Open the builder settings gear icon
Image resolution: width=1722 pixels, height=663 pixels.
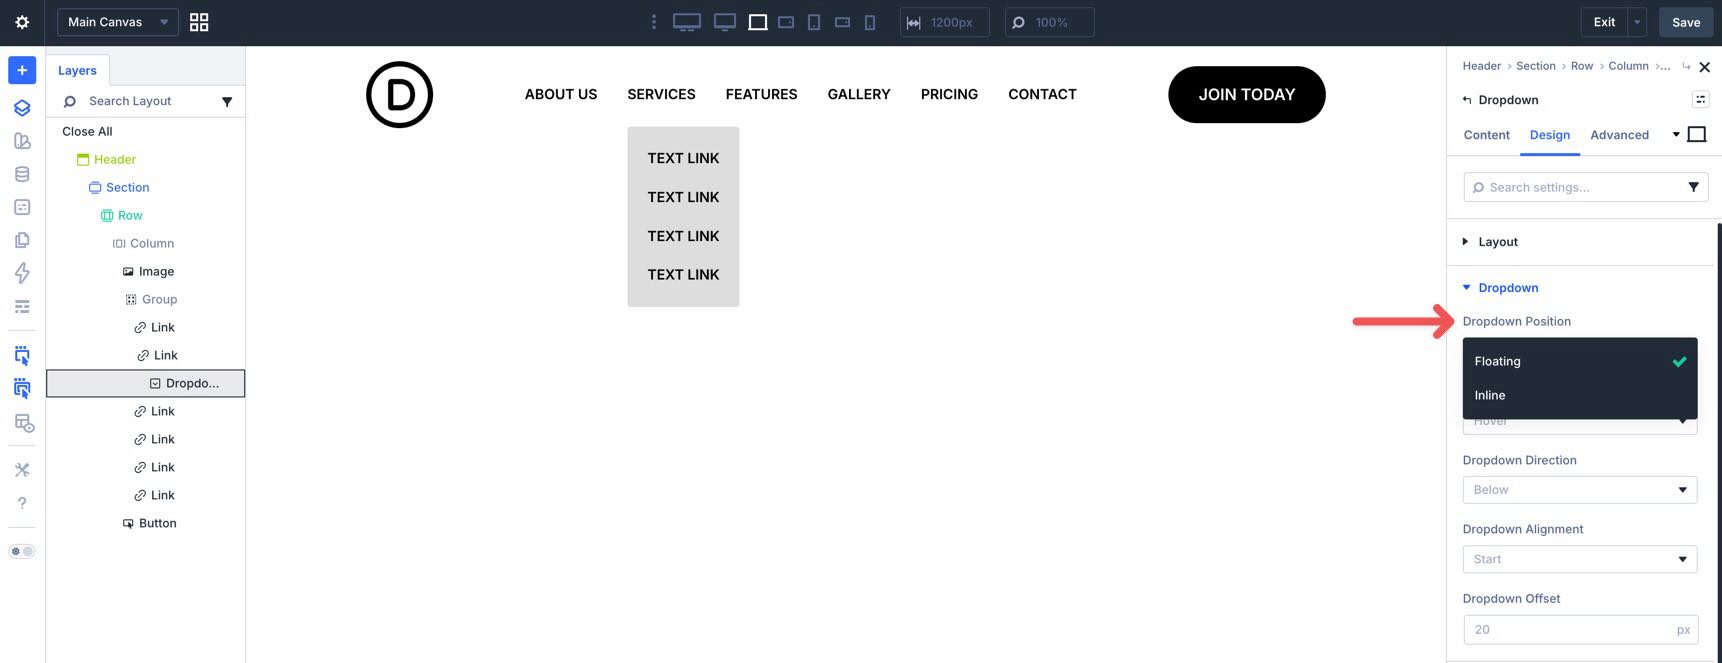22,22
